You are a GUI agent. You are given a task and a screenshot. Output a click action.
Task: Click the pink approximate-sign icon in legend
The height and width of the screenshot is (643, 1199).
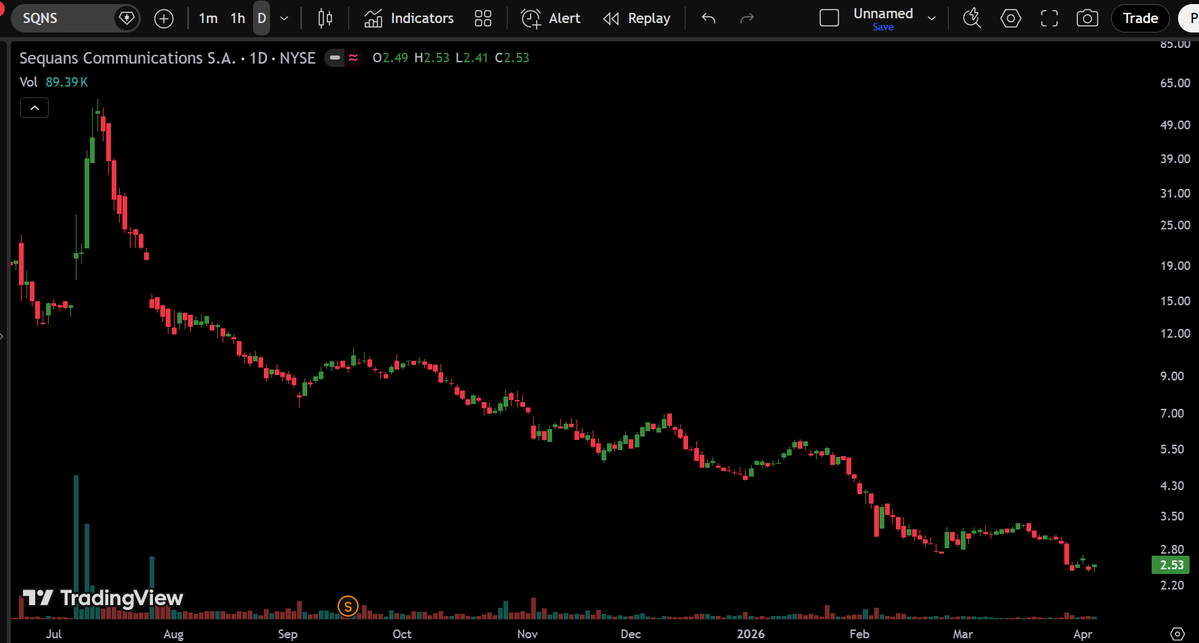[353, 58]
